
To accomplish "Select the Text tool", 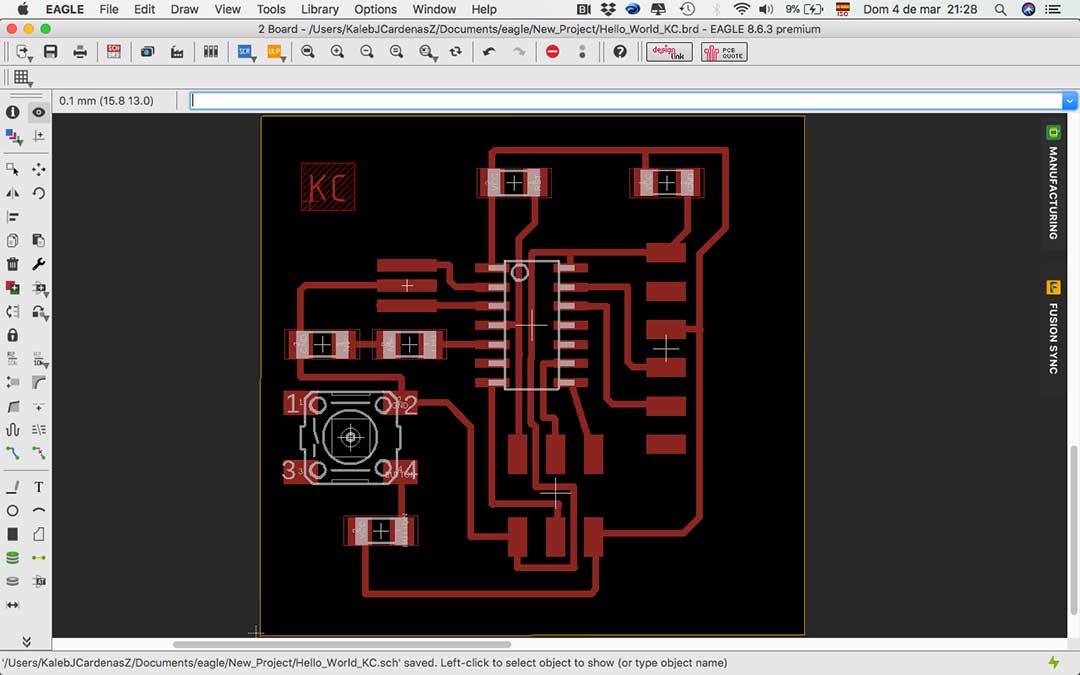I will pyautogui.click(x=39, y=487).
